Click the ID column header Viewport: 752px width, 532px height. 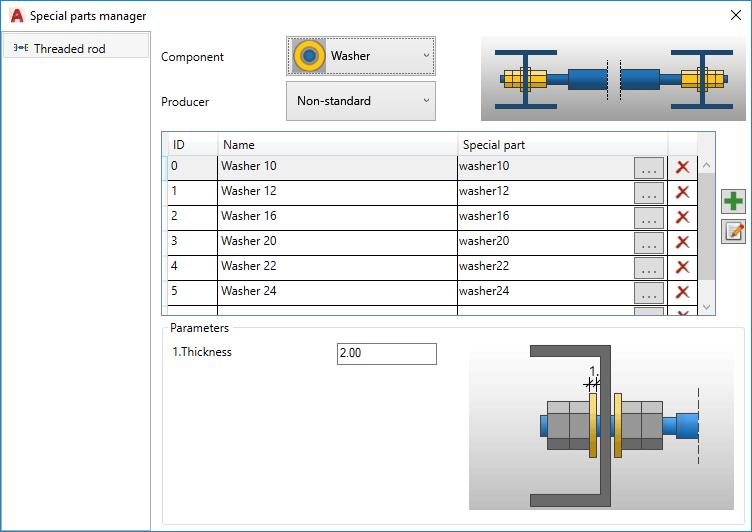click(x=192, y=144)
